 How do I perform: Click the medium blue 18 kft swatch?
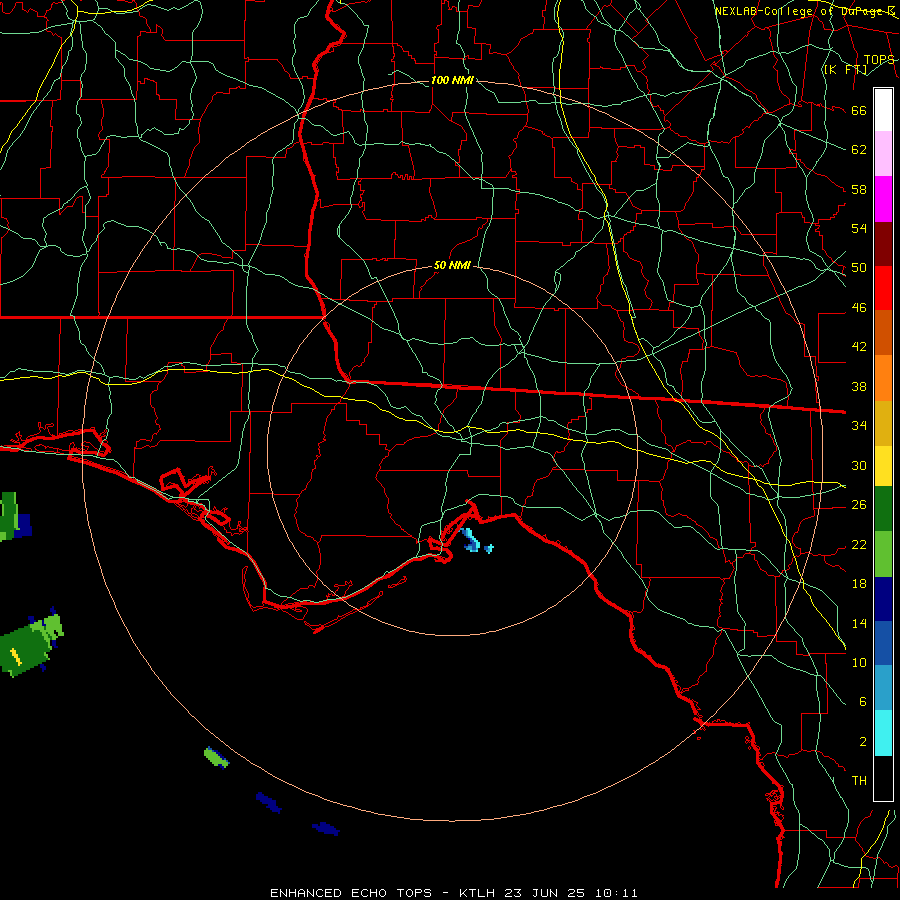click(x=883, y=643)
